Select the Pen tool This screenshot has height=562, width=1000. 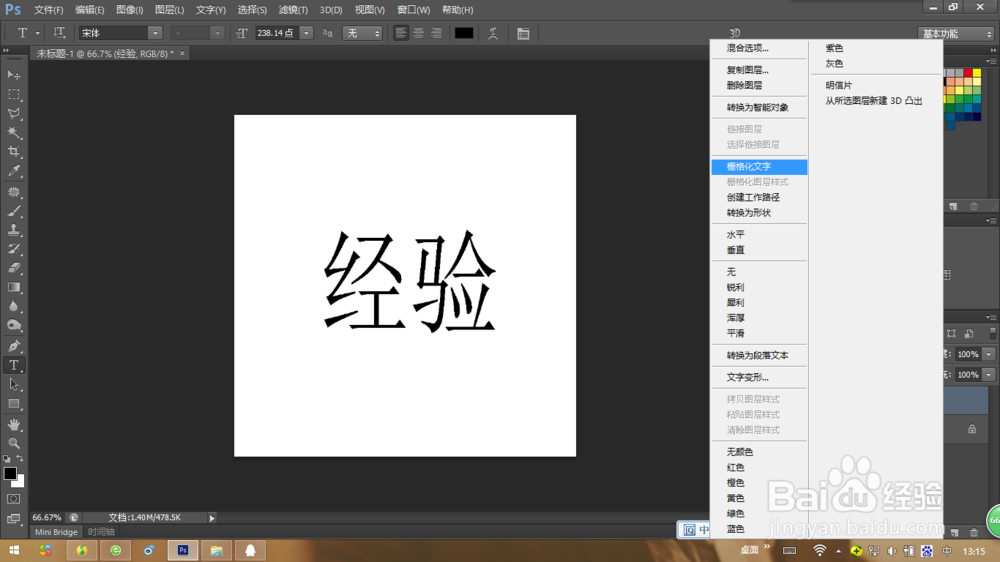click(14, 346)
